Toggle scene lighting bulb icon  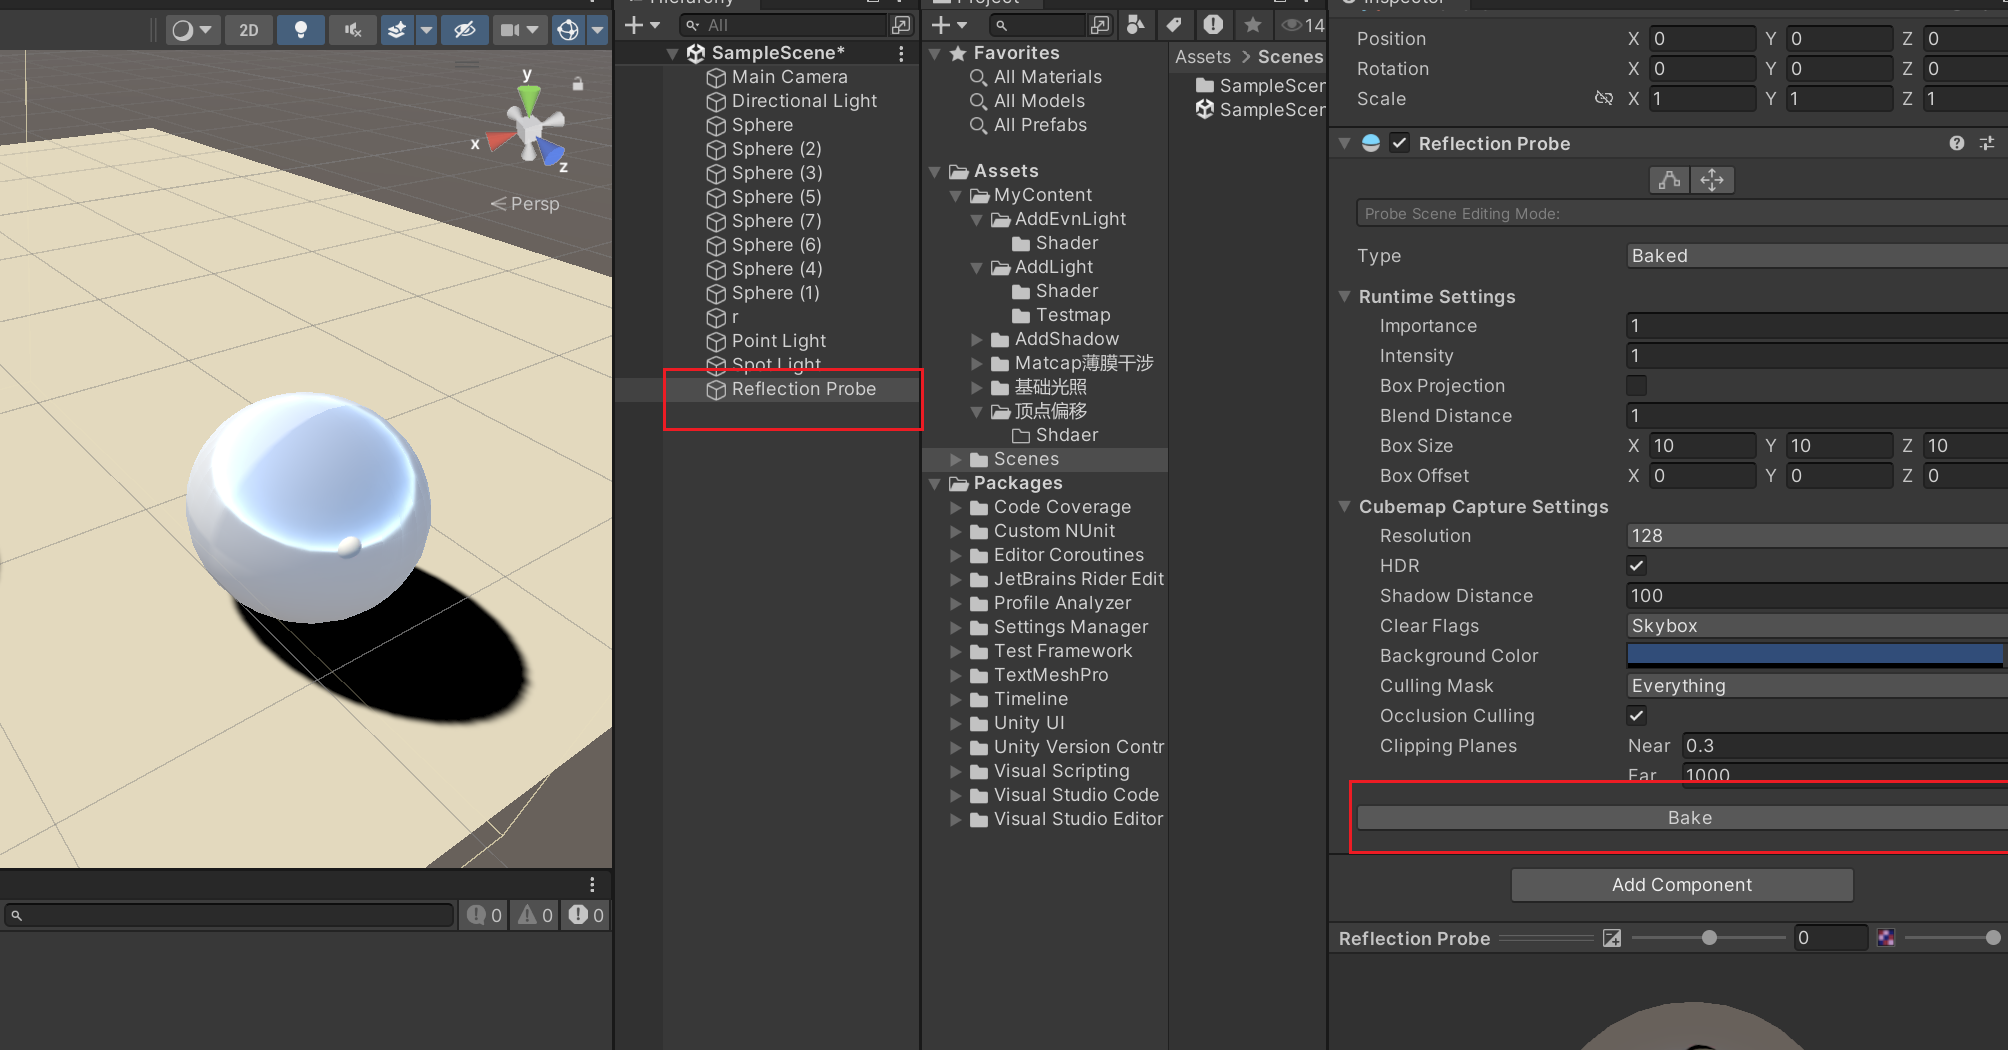coord(300,30)
